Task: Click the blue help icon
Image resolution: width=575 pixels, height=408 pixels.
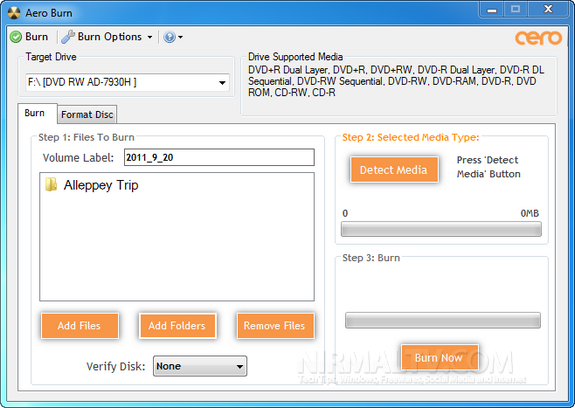Action: (169, 37)
